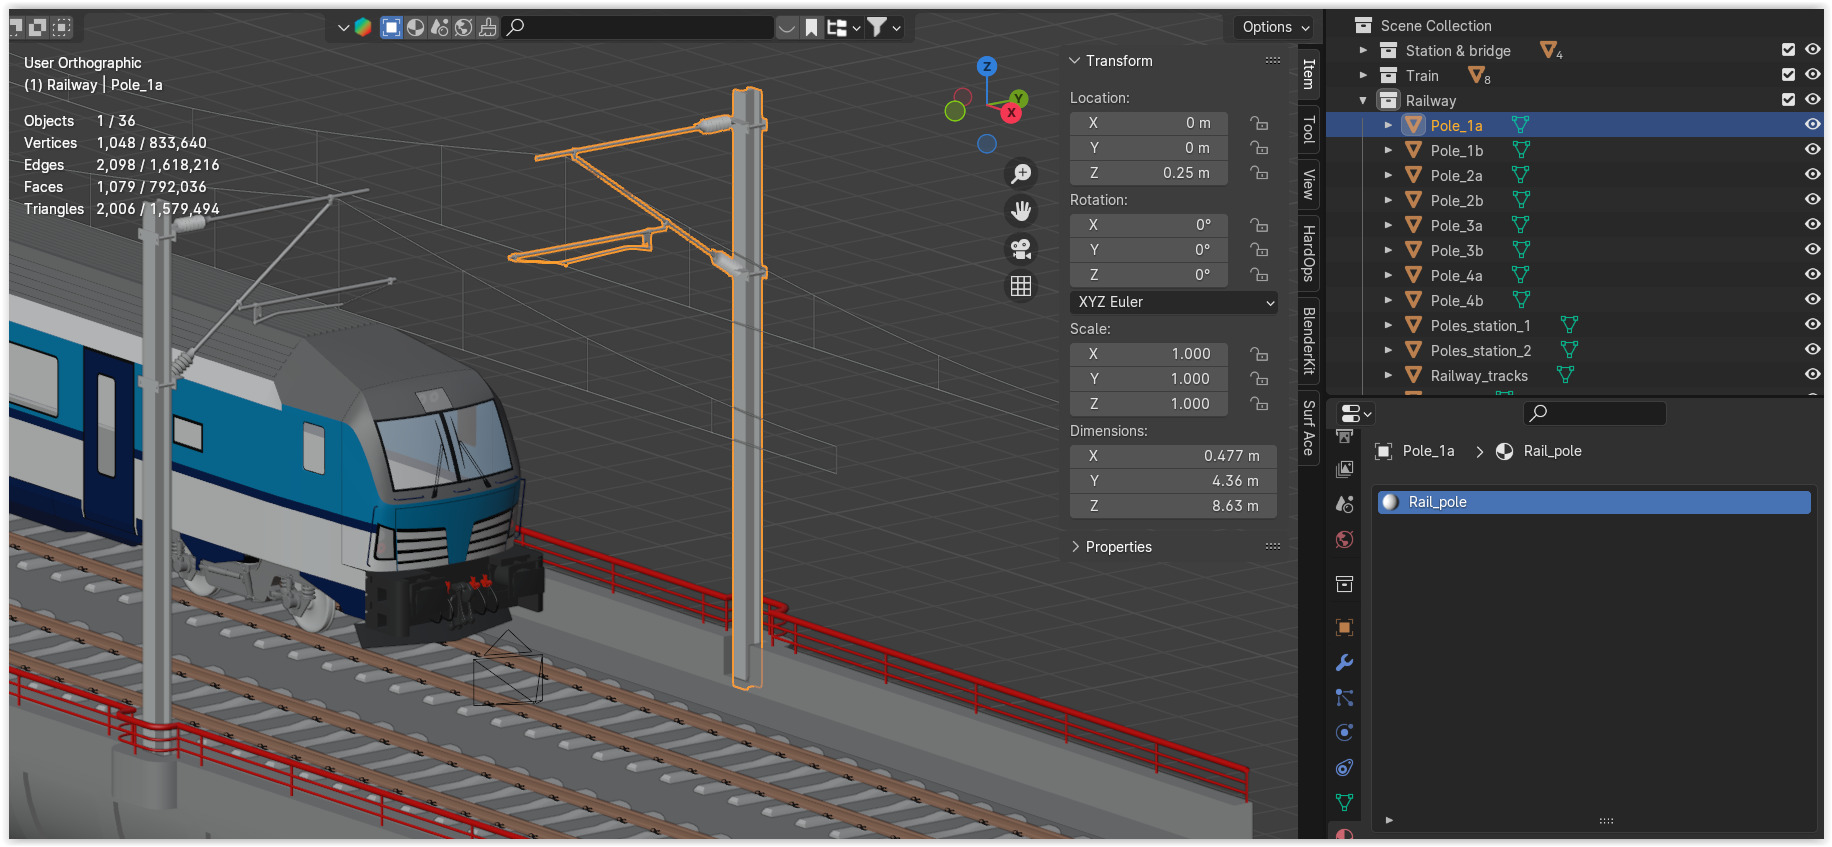Click the zoom magnifier viewport icon
Screen dimensions: 1832x847
click(1021, 174)
